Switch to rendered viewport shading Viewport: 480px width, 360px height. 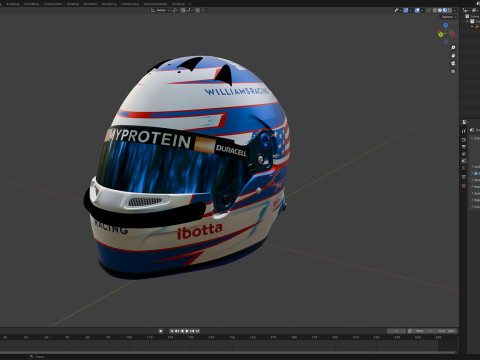pos(450,10)
